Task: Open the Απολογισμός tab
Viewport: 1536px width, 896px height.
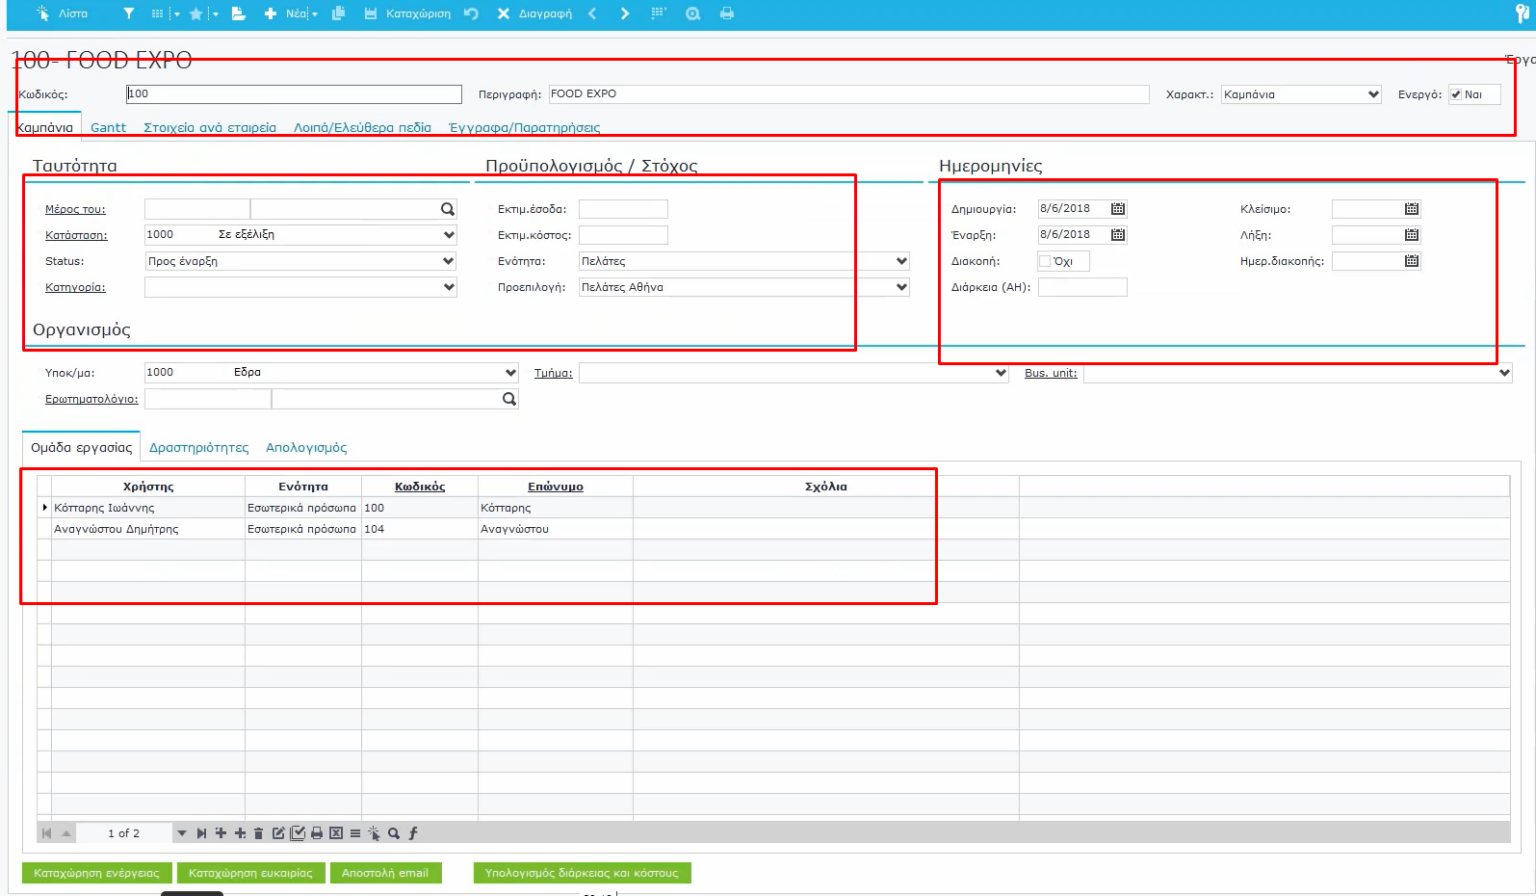Action: [x=306, y=448]
